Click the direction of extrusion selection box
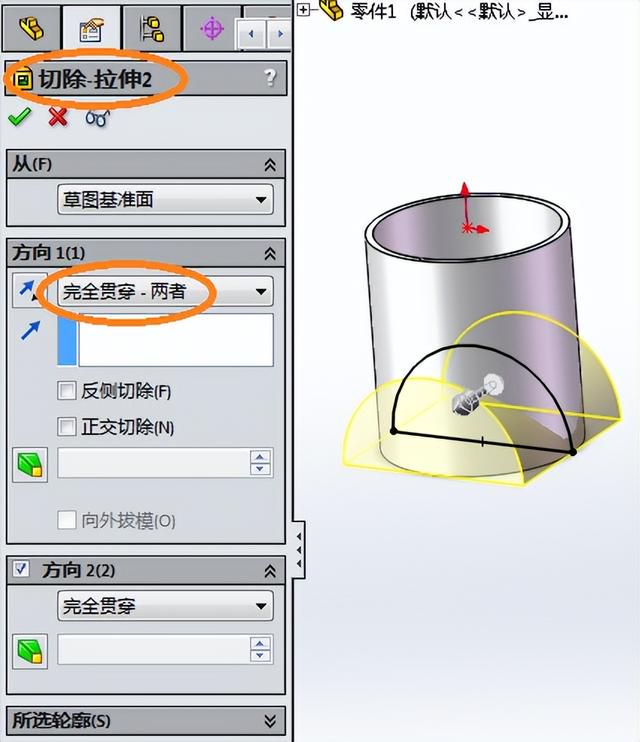The width and height of the screenshot is (640, 742). point(165,340)
